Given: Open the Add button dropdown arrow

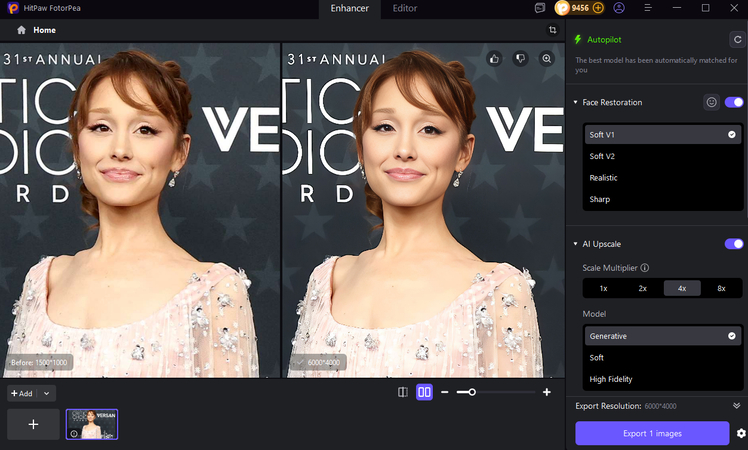Looking at the screenshot, I should pos(46,393).
